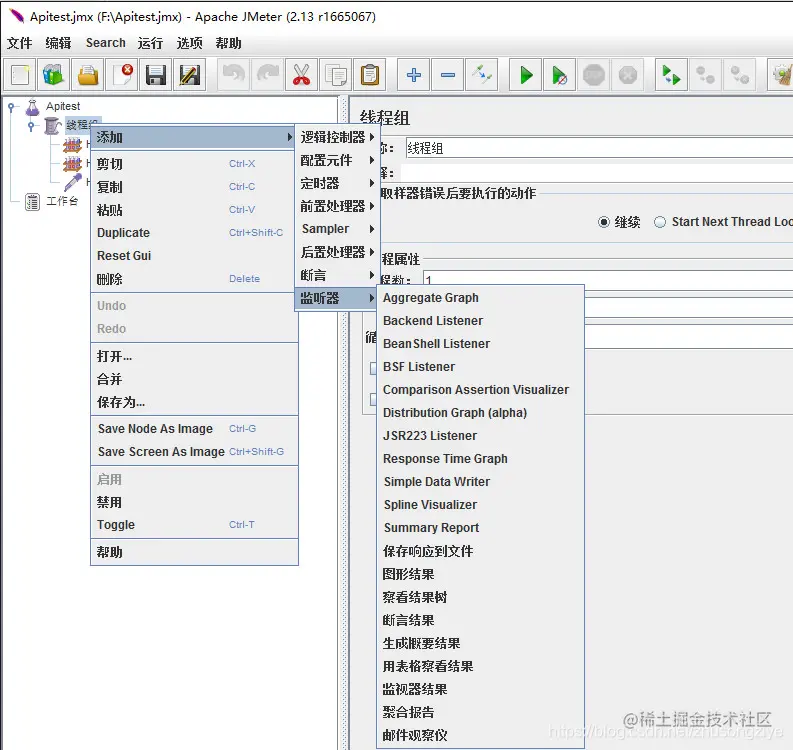Open the 编辑 menu
Screen dimensions: 793x750
[58, 43]
